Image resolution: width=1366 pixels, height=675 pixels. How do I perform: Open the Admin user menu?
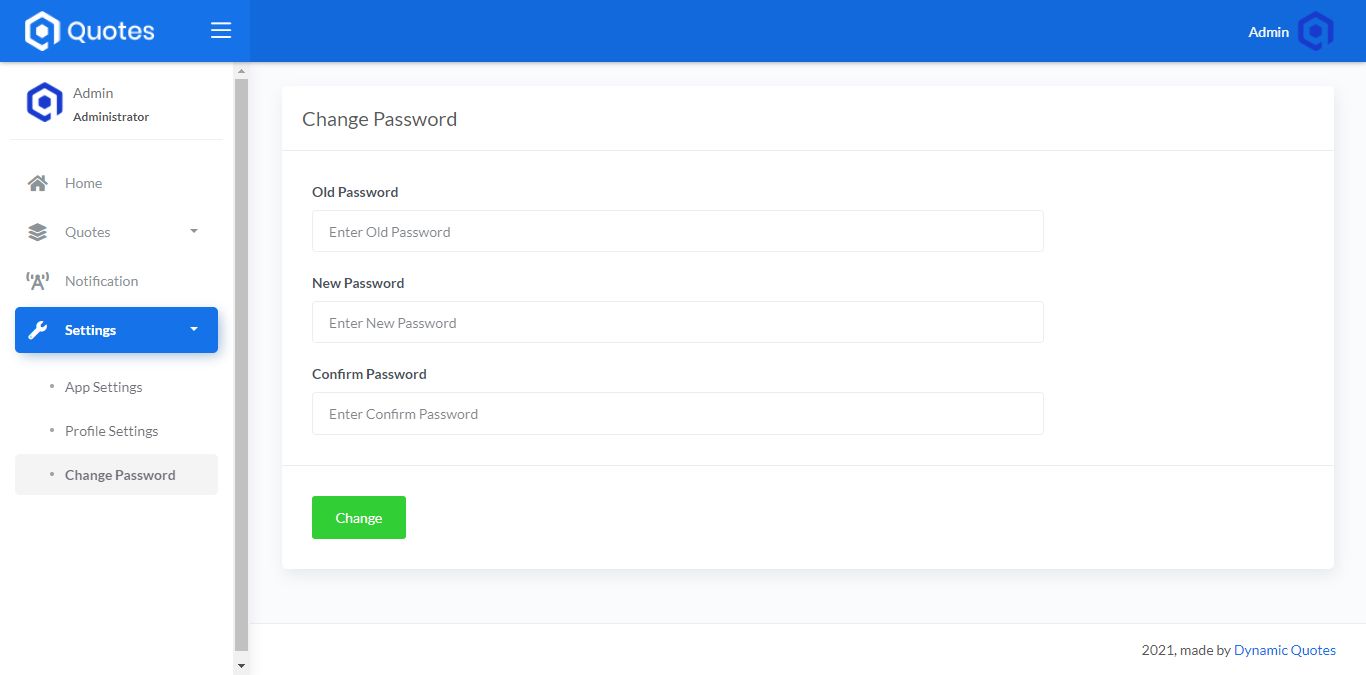pos(1268,32)
